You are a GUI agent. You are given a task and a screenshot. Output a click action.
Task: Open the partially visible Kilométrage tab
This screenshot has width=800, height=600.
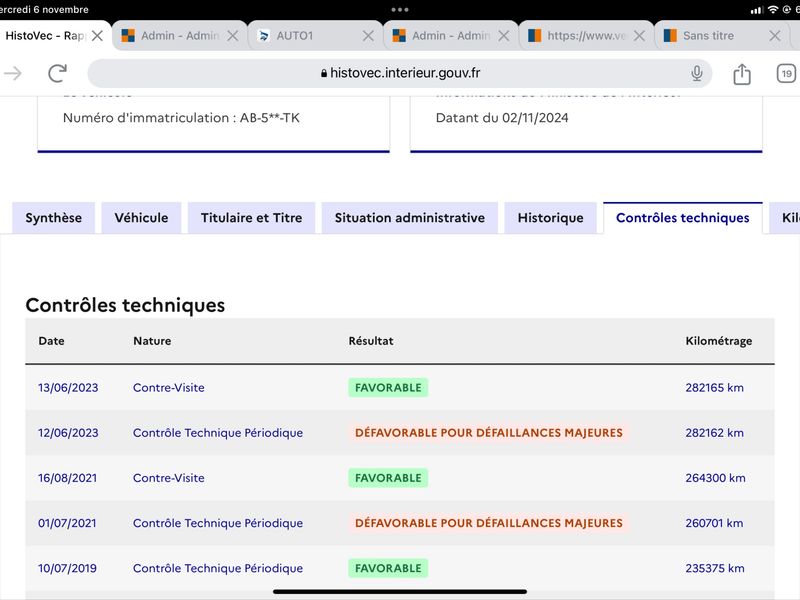[x=787, y=218]
